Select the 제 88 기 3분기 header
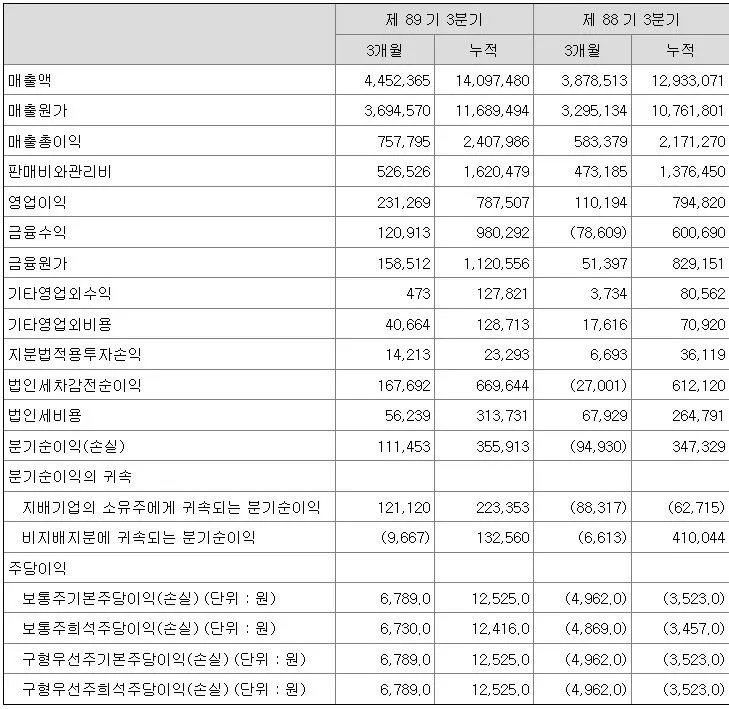Image resolution: width=729 pixels, height=709 pixels. (x=631, y=20)
